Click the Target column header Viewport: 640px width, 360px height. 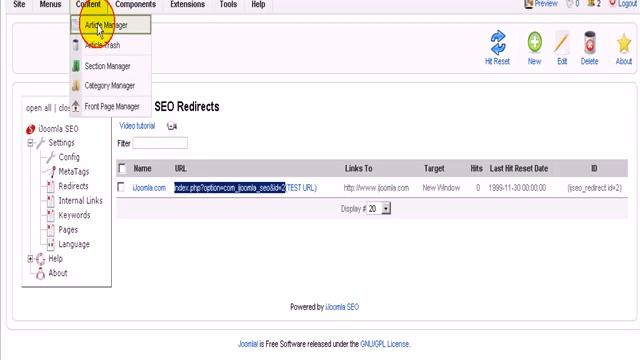(x=434, y=168)
